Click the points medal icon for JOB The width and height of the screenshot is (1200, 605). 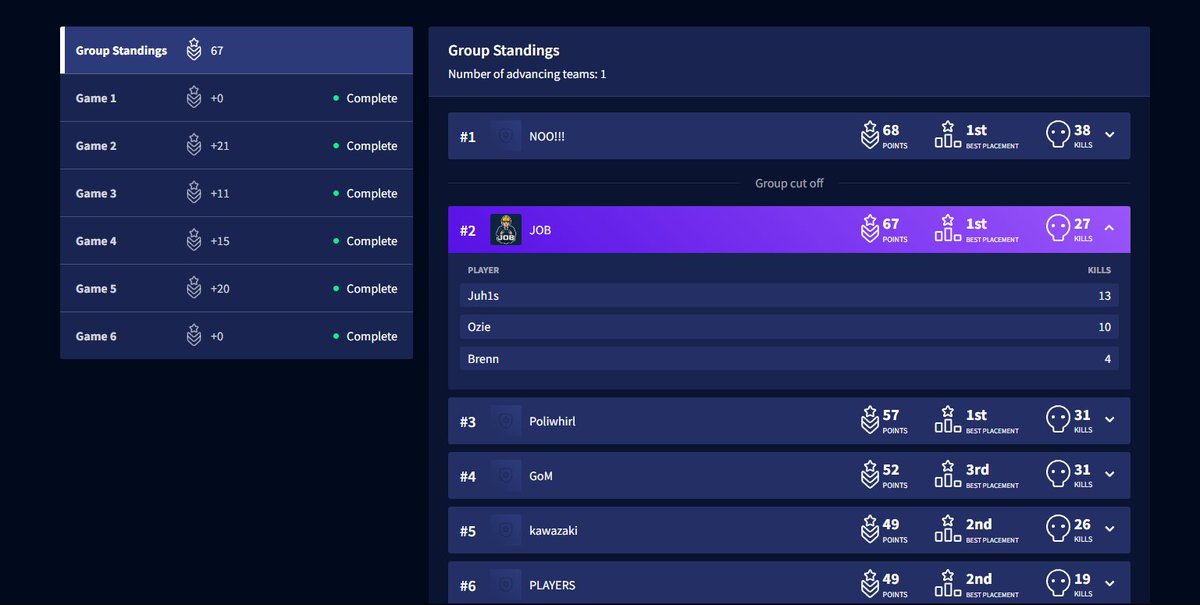click(x=870, y=229)
